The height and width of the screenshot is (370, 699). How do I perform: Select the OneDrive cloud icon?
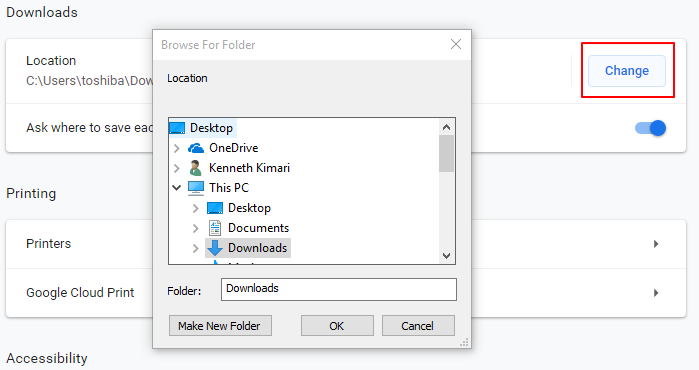pos(196,148)
